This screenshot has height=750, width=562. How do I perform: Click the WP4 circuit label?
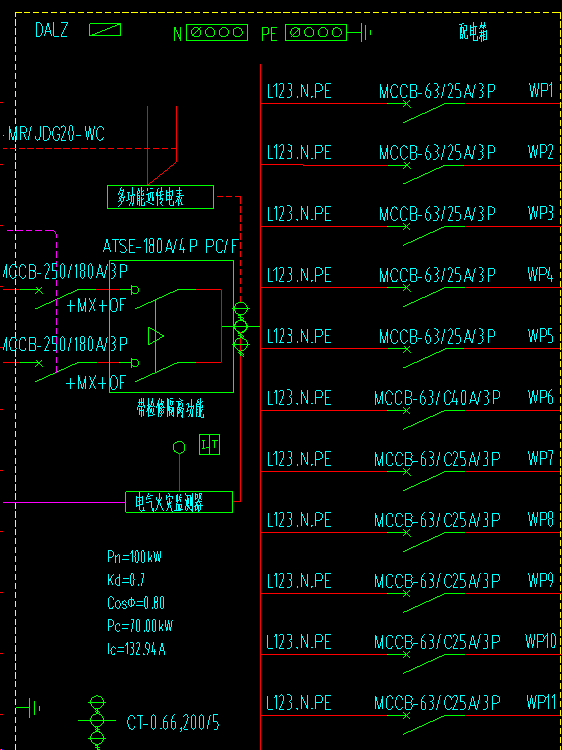(x=541, y=275)
